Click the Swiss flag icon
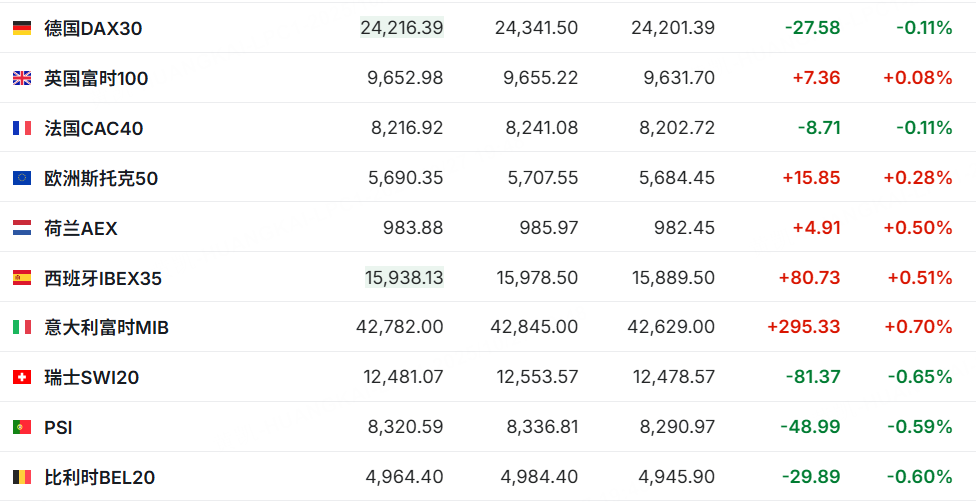976x502 pixels. (22, 377)
